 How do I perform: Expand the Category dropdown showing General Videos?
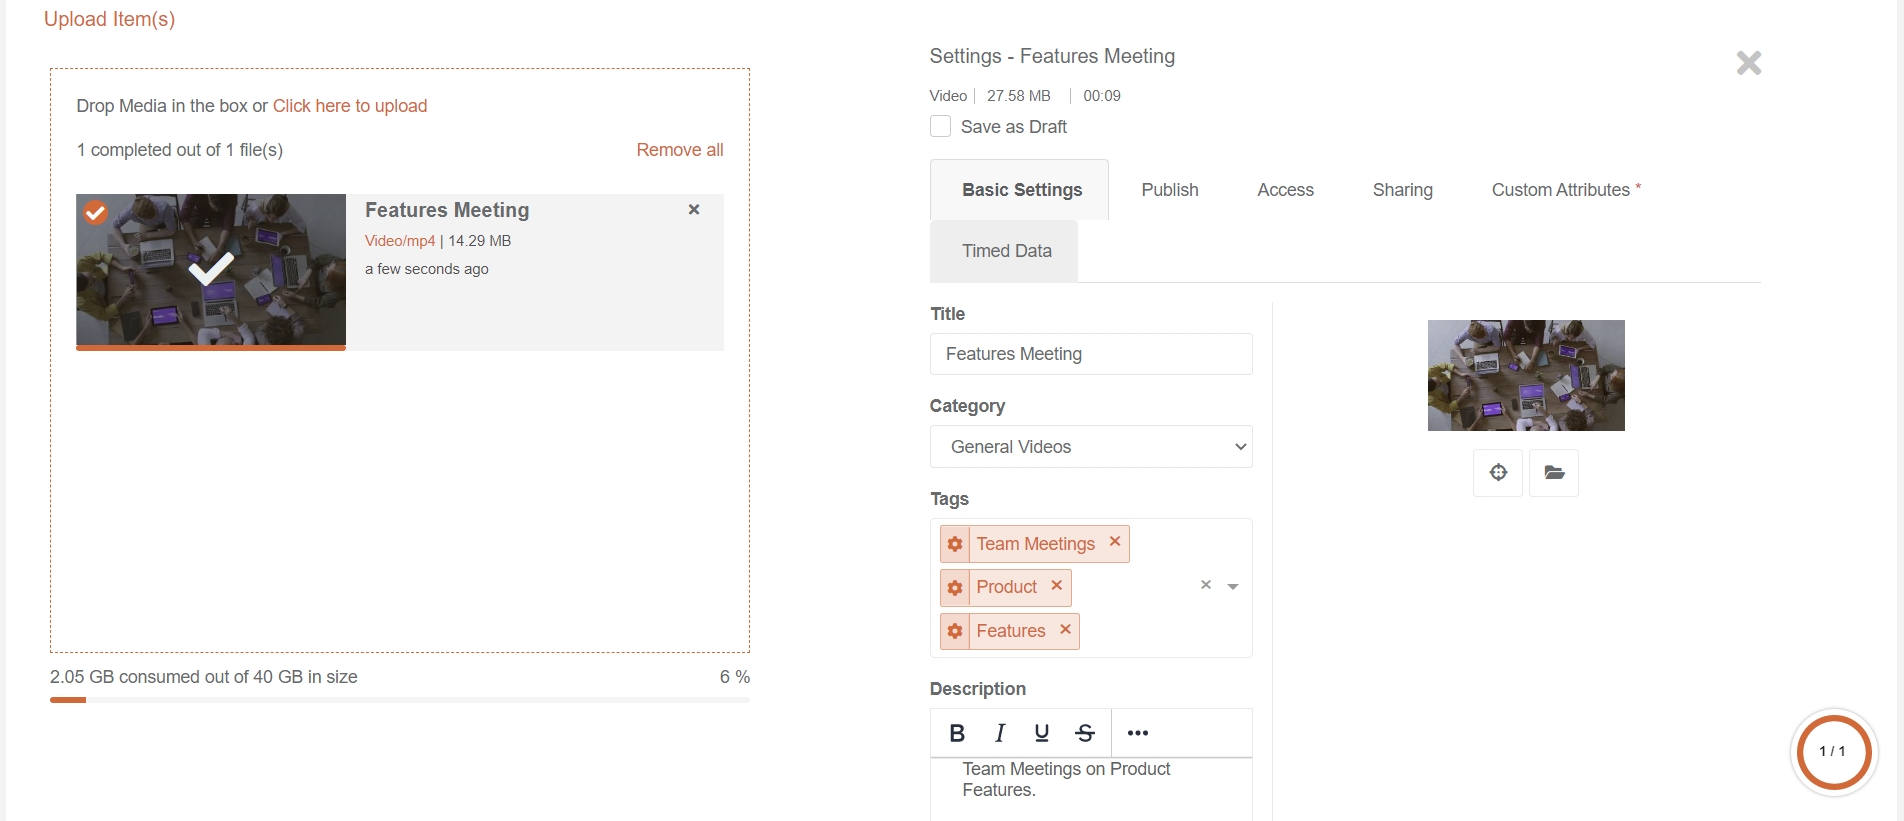click(1091, 447)
